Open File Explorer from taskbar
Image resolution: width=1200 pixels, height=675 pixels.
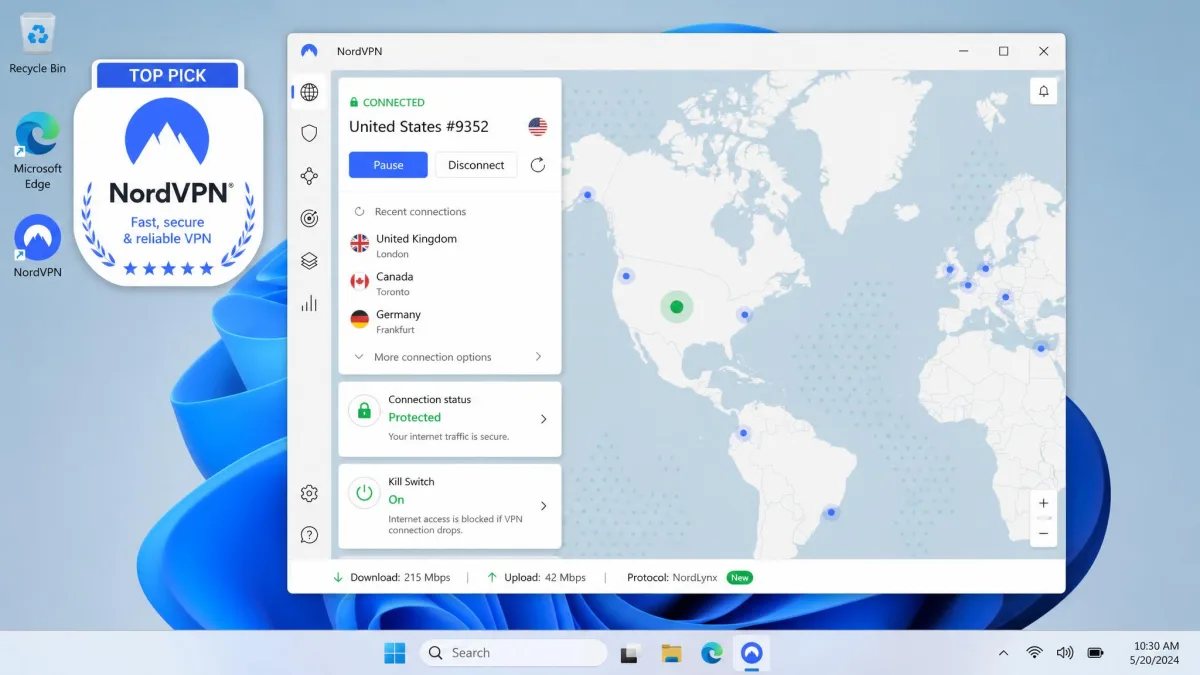pyautogui.click(x=671, y=653)
